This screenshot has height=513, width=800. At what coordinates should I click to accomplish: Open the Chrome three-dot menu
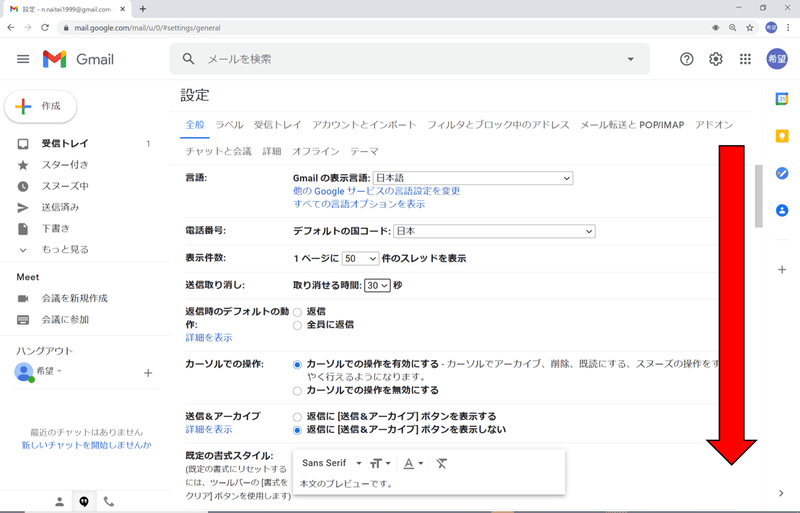[x=788, y=28]
